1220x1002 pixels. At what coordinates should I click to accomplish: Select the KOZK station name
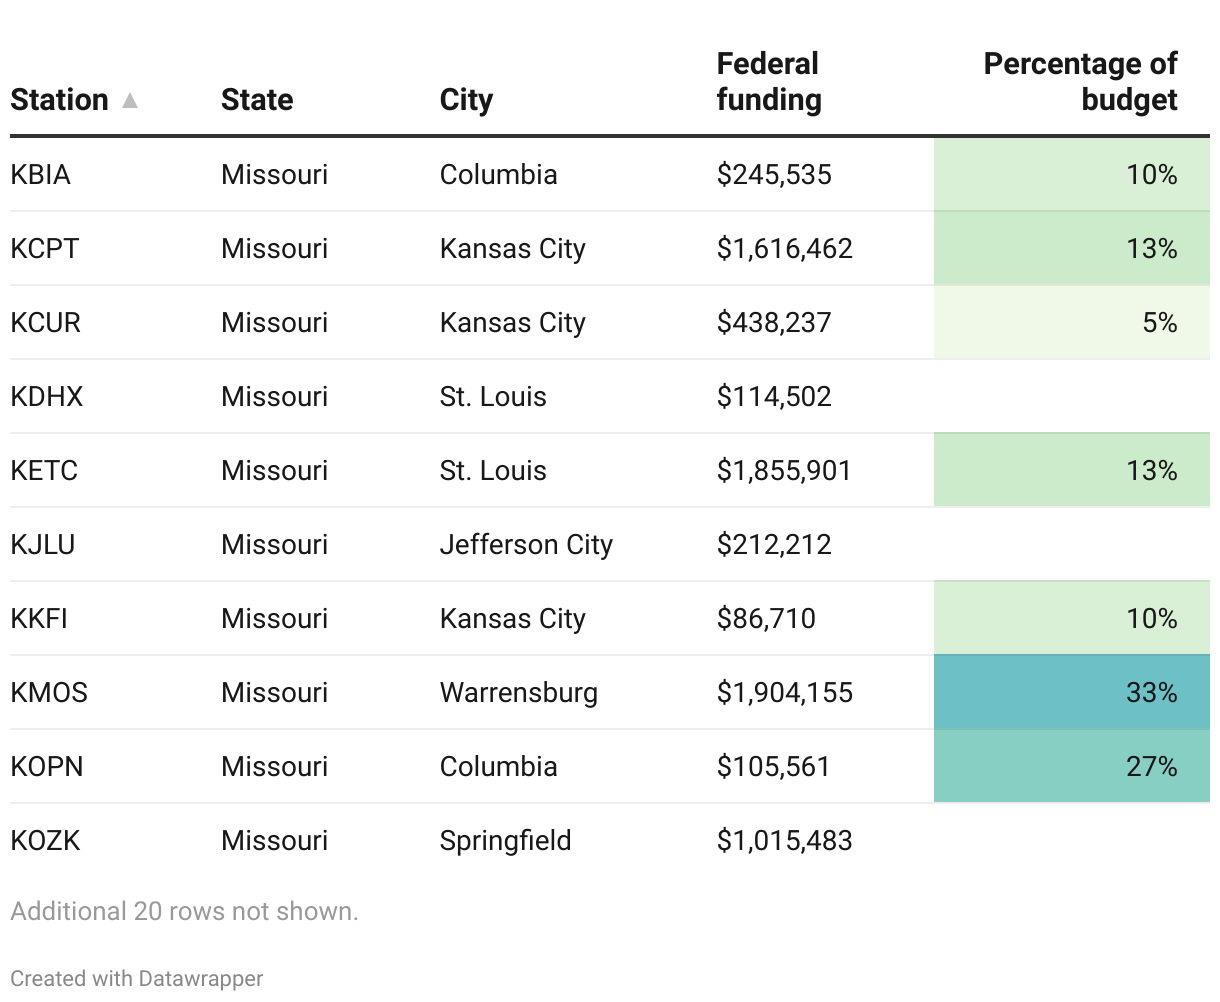click(45, 840)
